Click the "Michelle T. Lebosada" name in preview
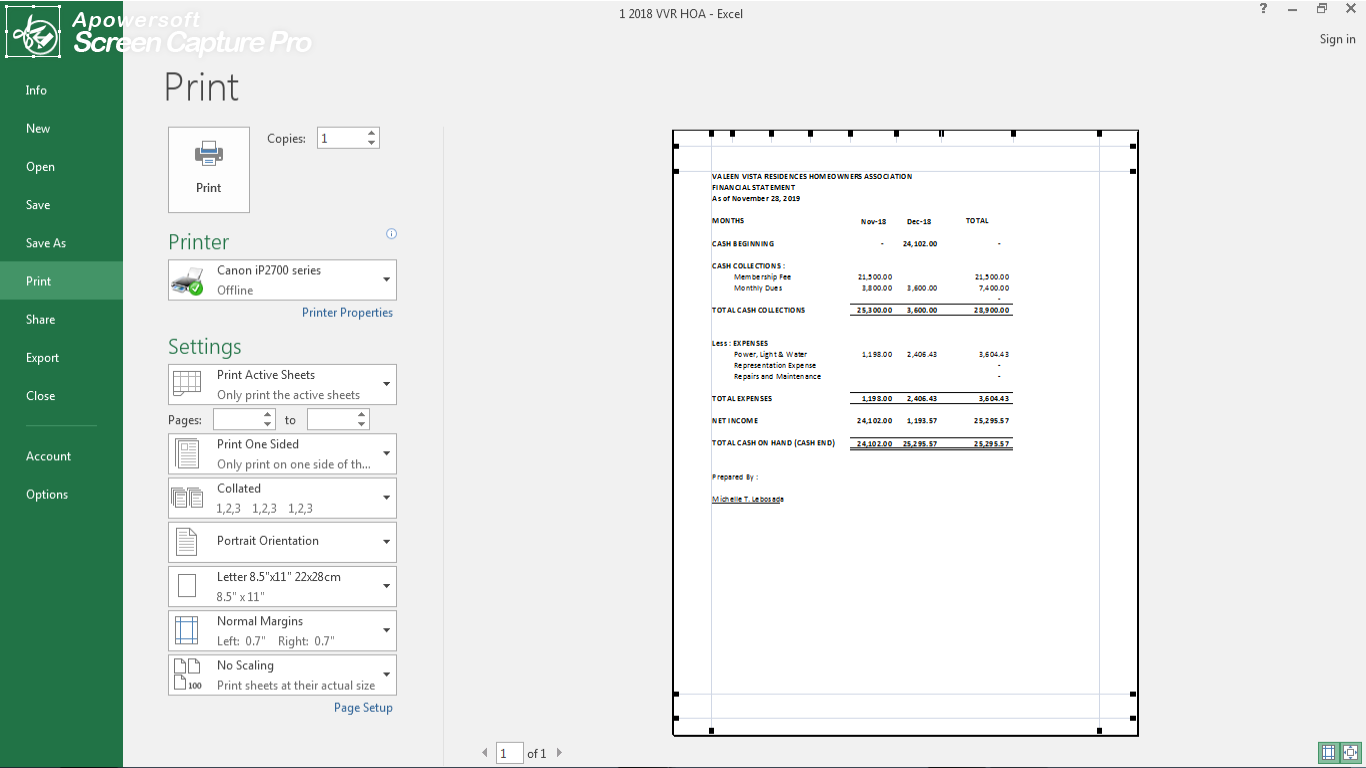 click(748, 499)
